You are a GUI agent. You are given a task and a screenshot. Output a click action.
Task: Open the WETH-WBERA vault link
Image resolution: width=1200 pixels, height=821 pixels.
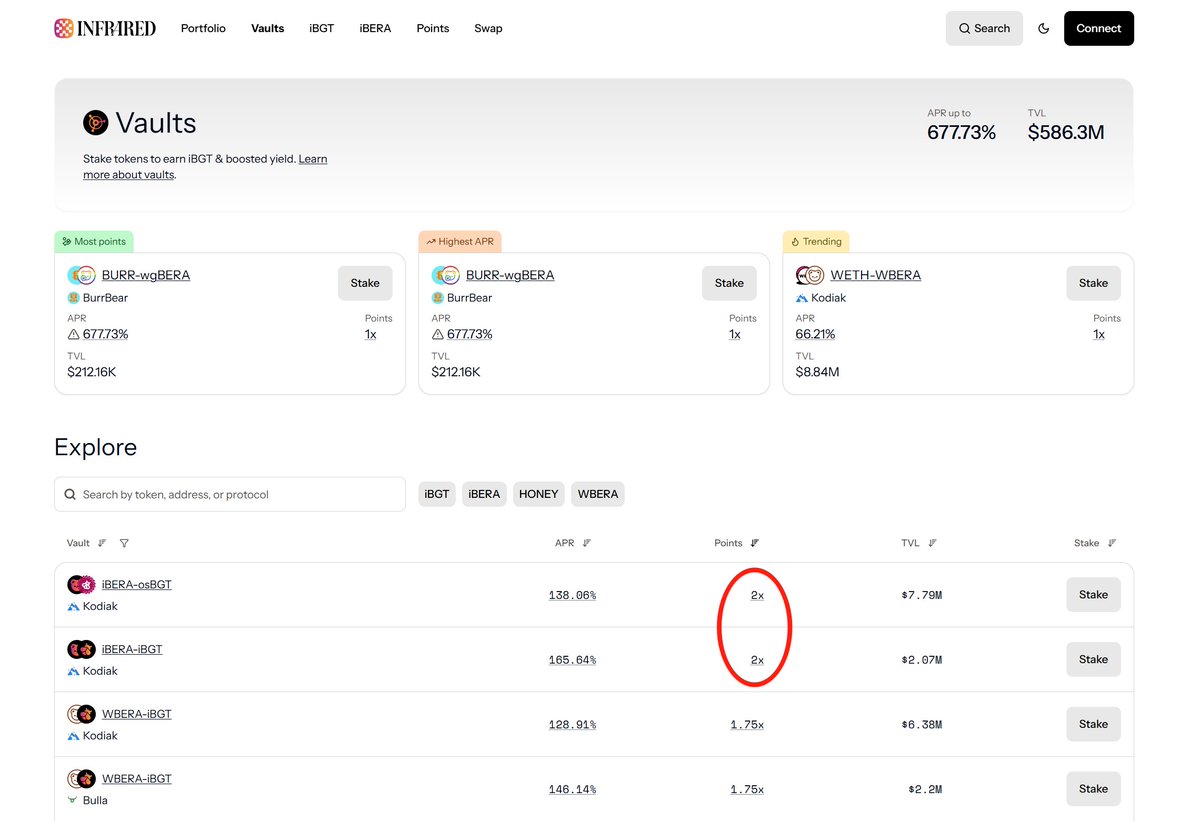876,275
